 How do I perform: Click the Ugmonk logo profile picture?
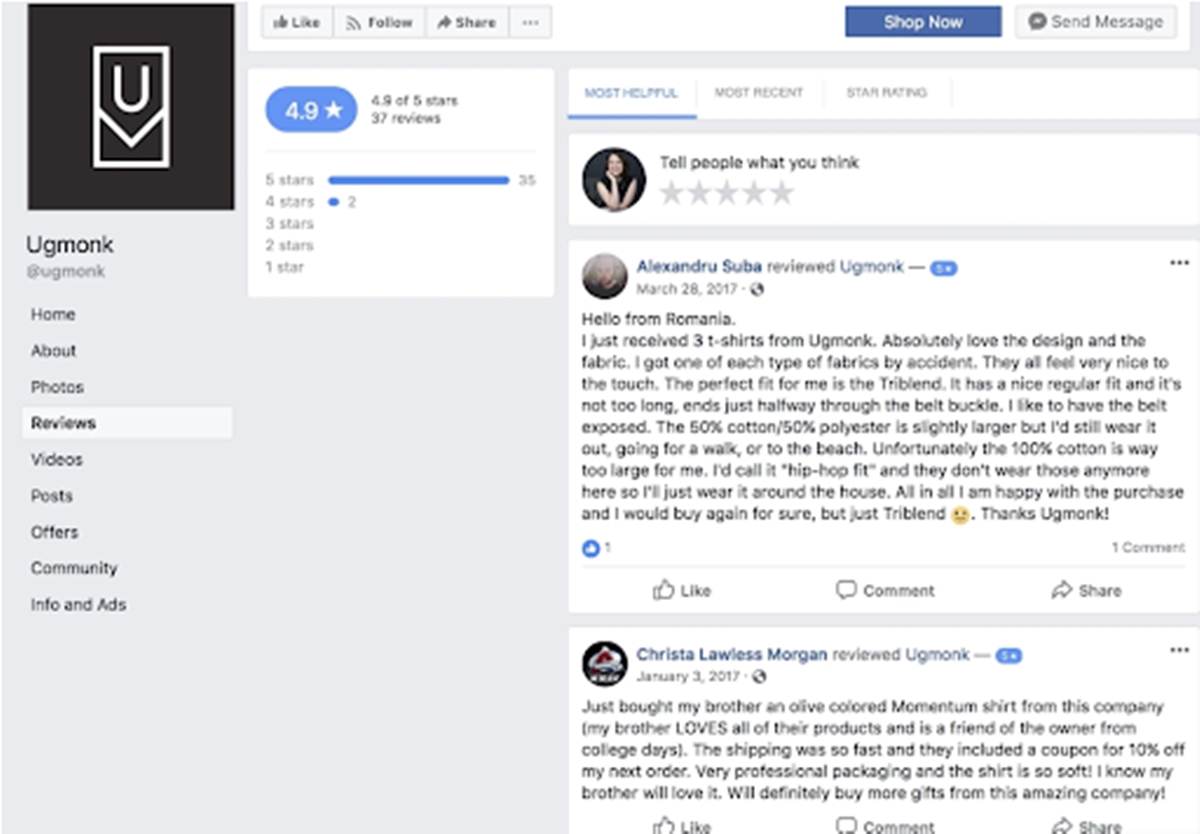(131, 106)
